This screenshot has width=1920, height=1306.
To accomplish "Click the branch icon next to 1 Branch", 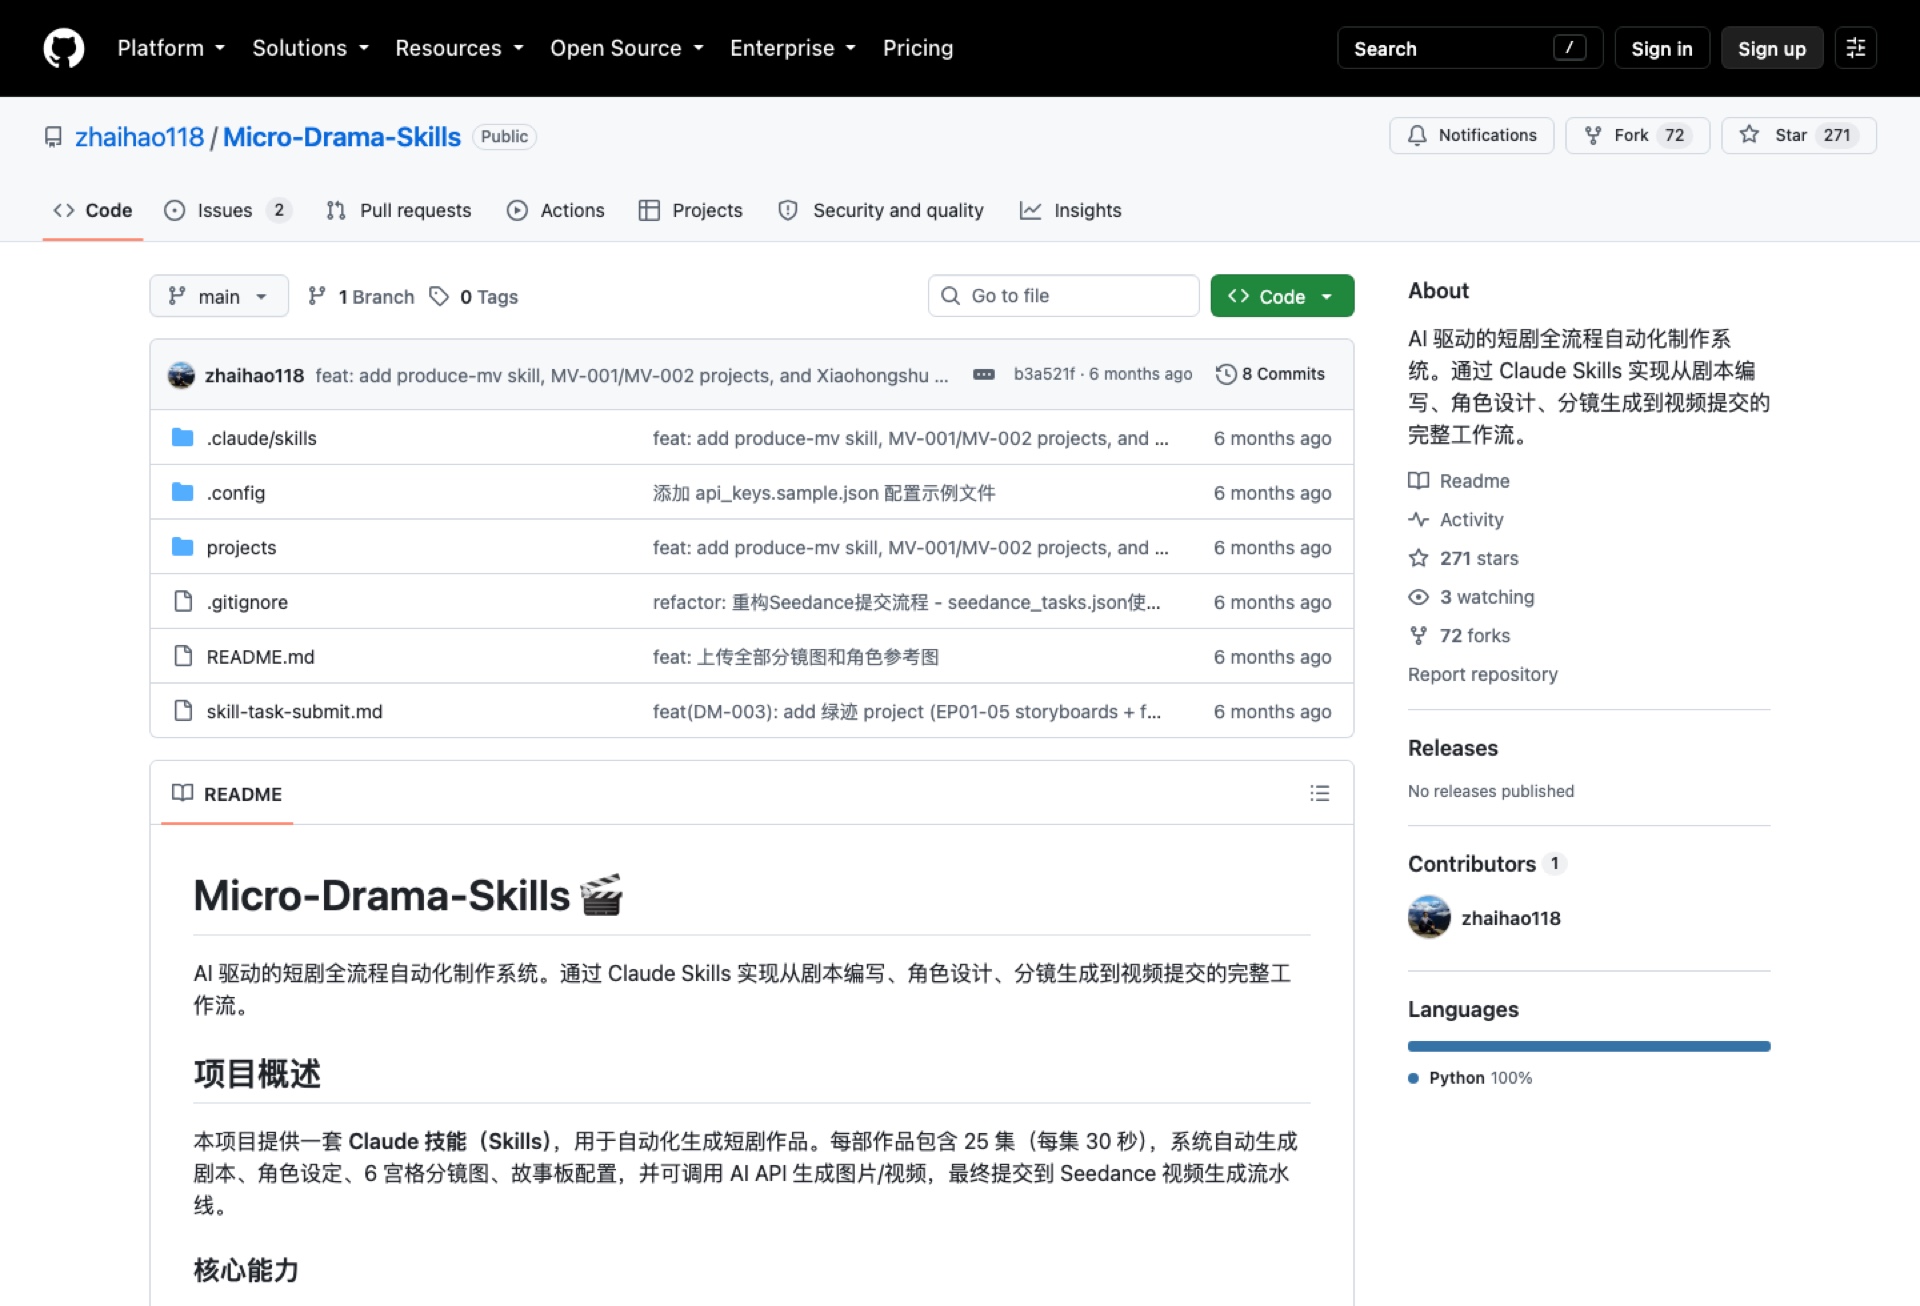I will click(x=317, y=296).
